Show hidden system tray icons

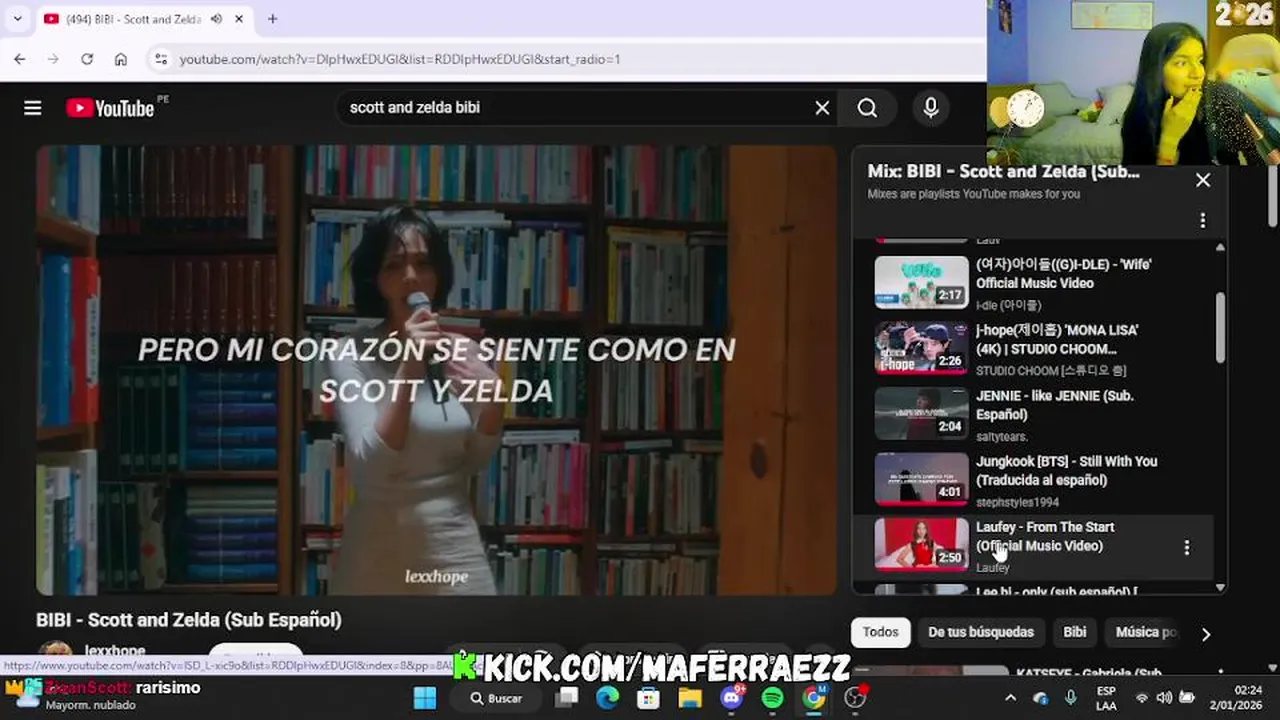(1010, 698)
